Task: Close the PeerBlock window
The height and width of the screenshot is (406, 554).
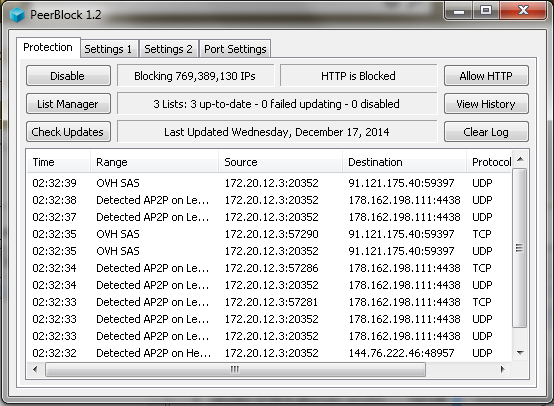Action: [x=523, y=11]
